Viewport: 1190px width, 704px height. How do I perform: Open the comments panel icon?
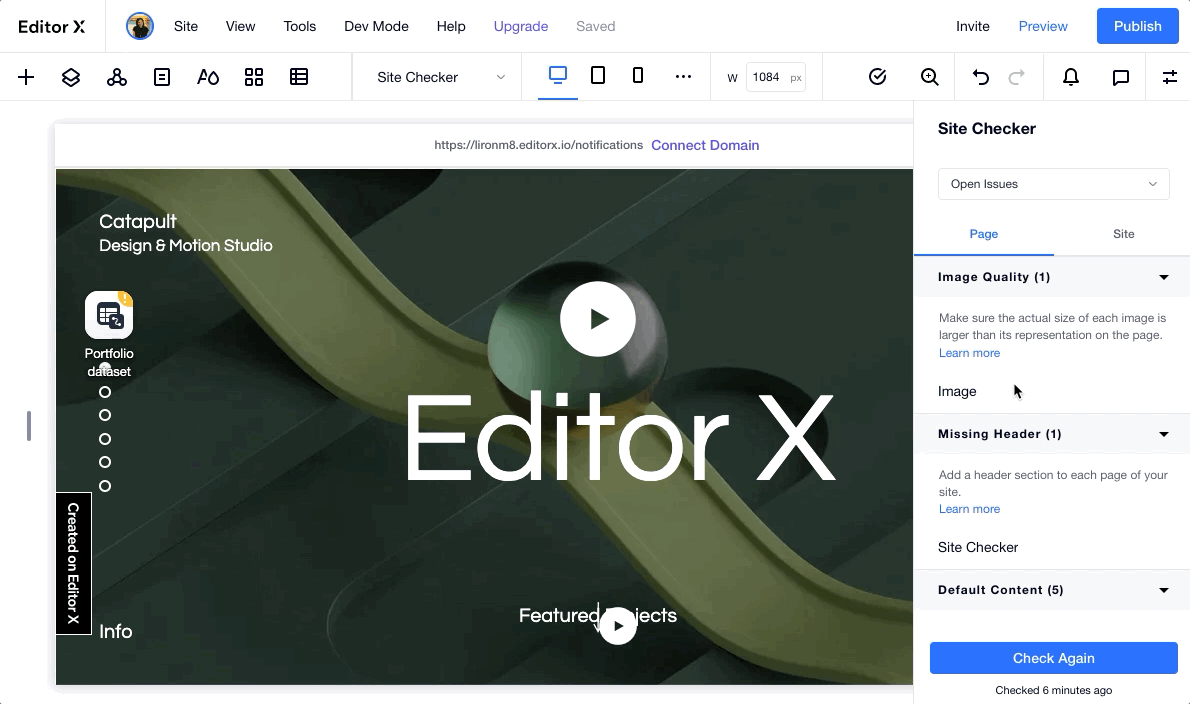click(1120, 77)
